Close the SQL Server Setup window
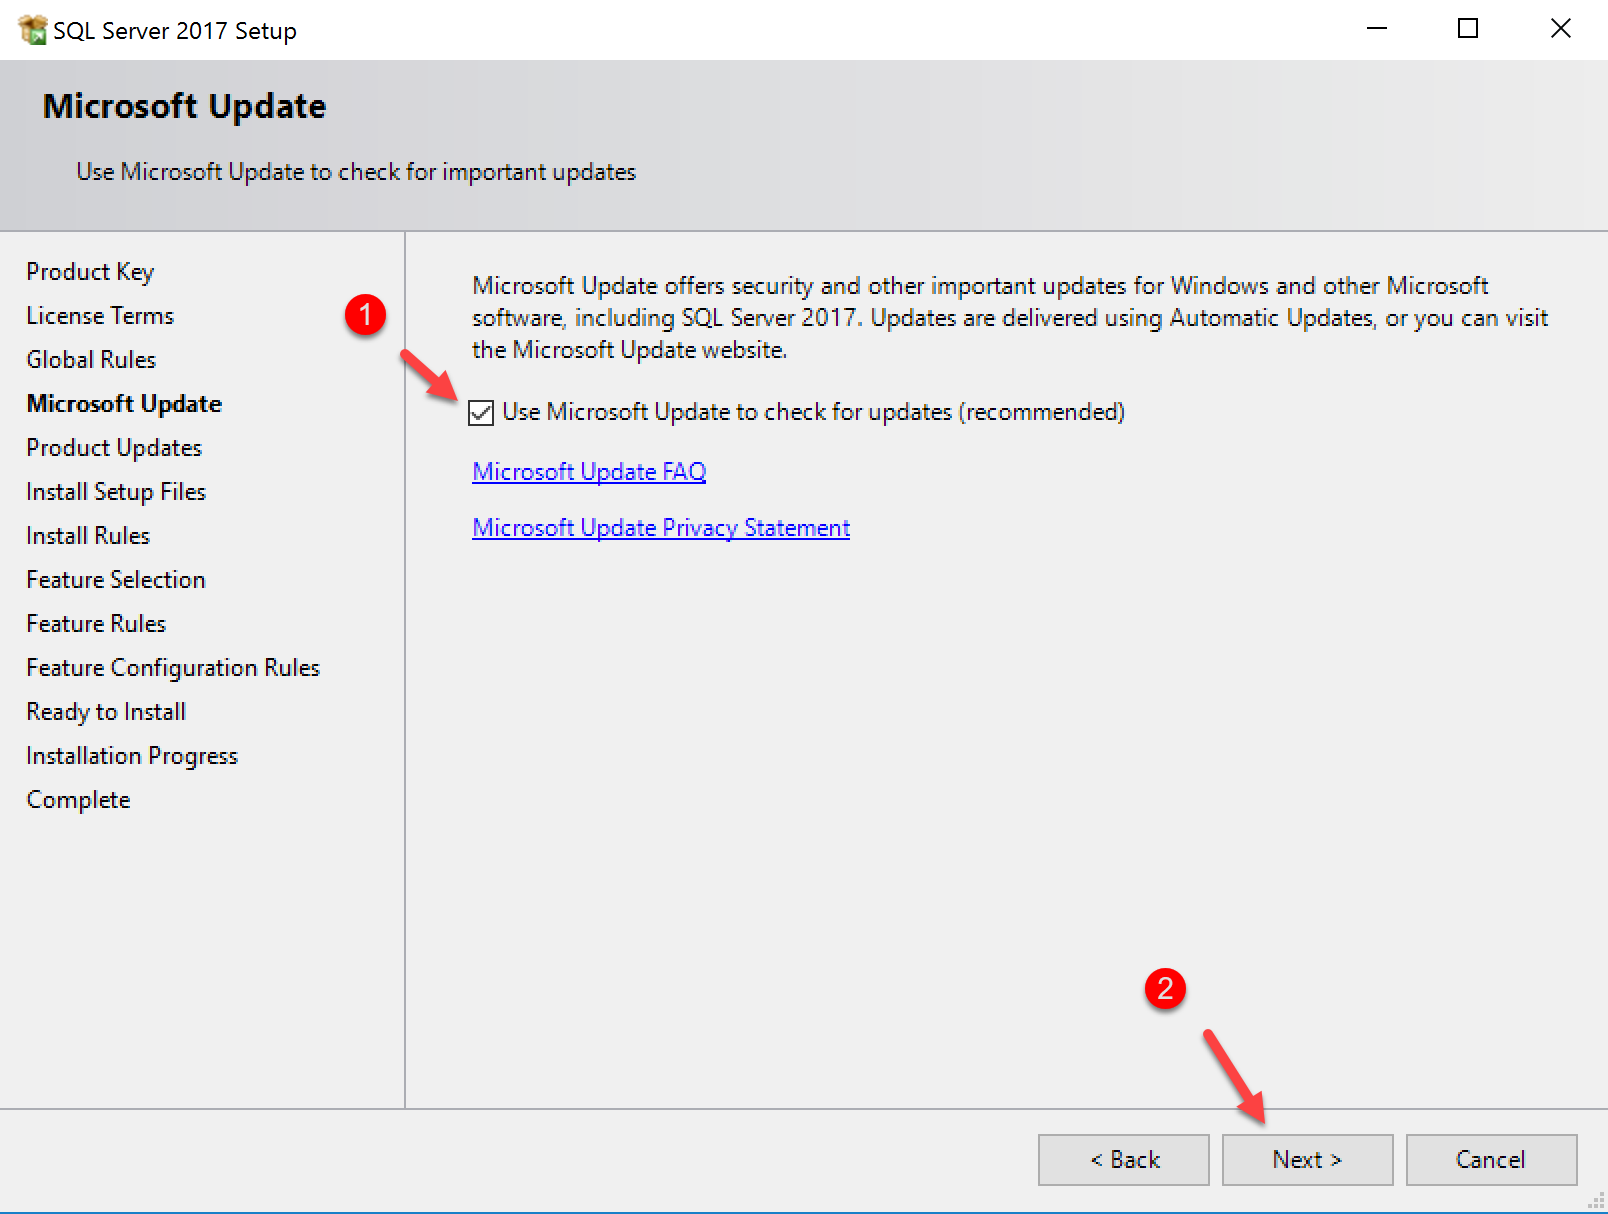The image size is (1608, 1214). pos(1560,29)
